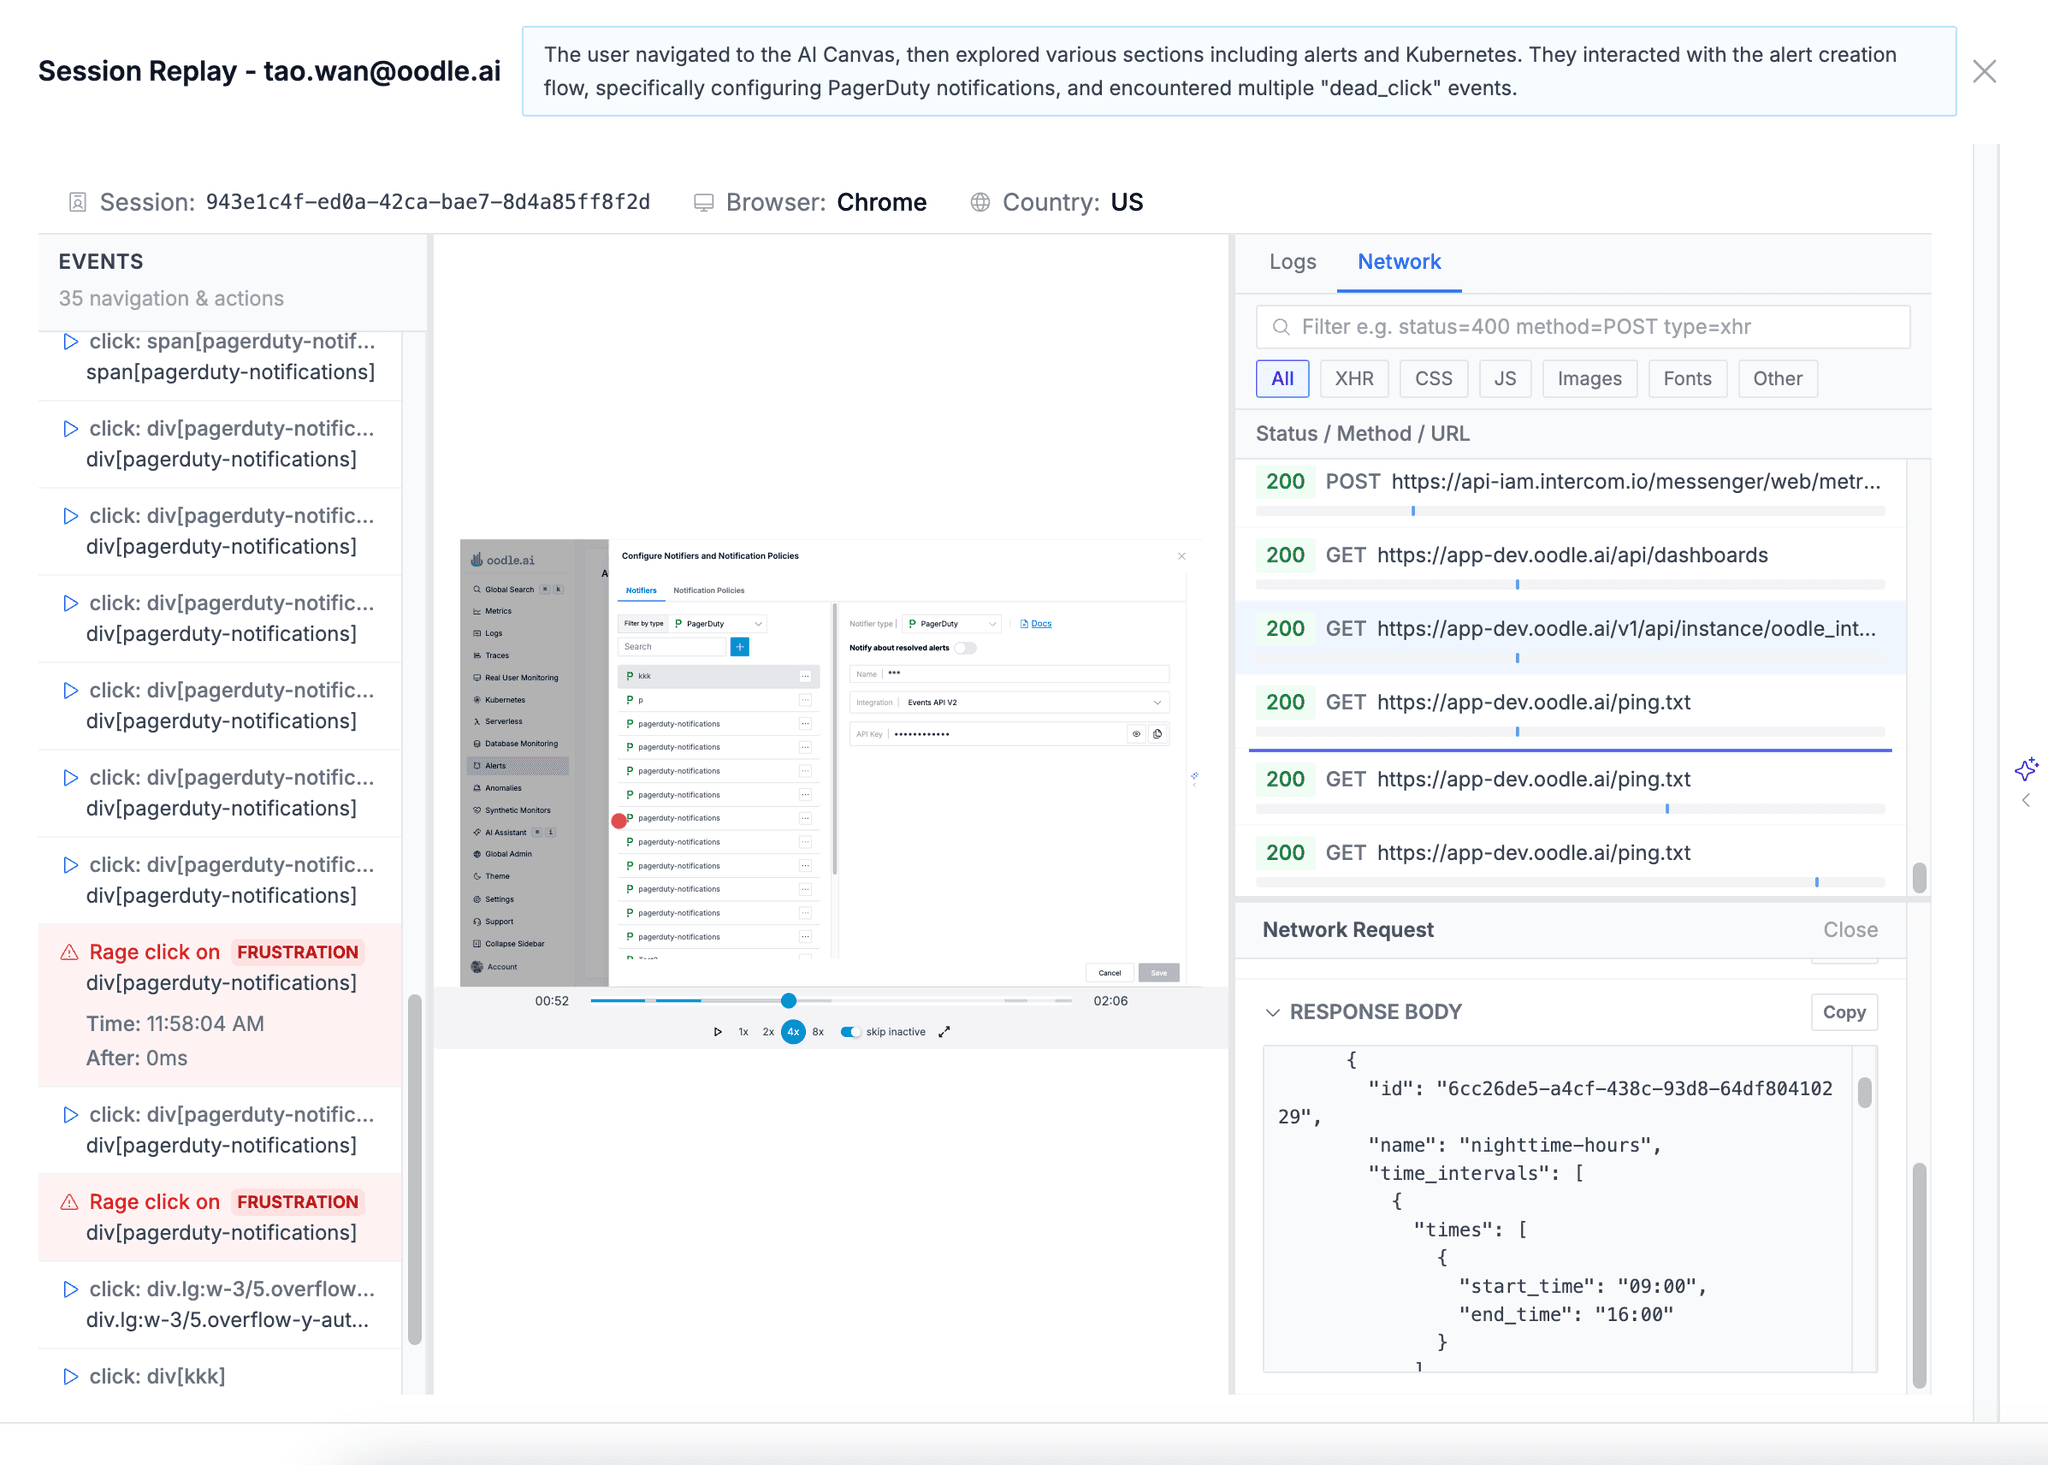Click the Synthetic Monitors icon in replay

(477, 810)
